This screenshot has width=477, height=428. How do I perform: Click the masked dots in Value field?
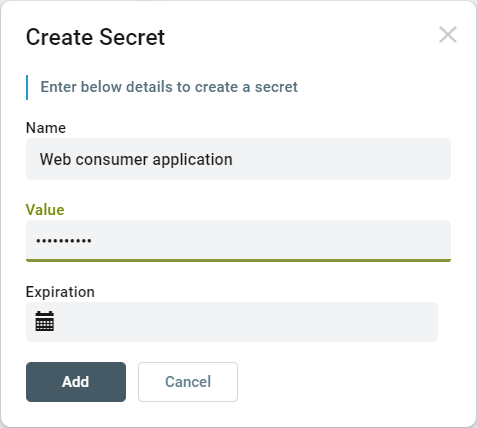[64, 241]
